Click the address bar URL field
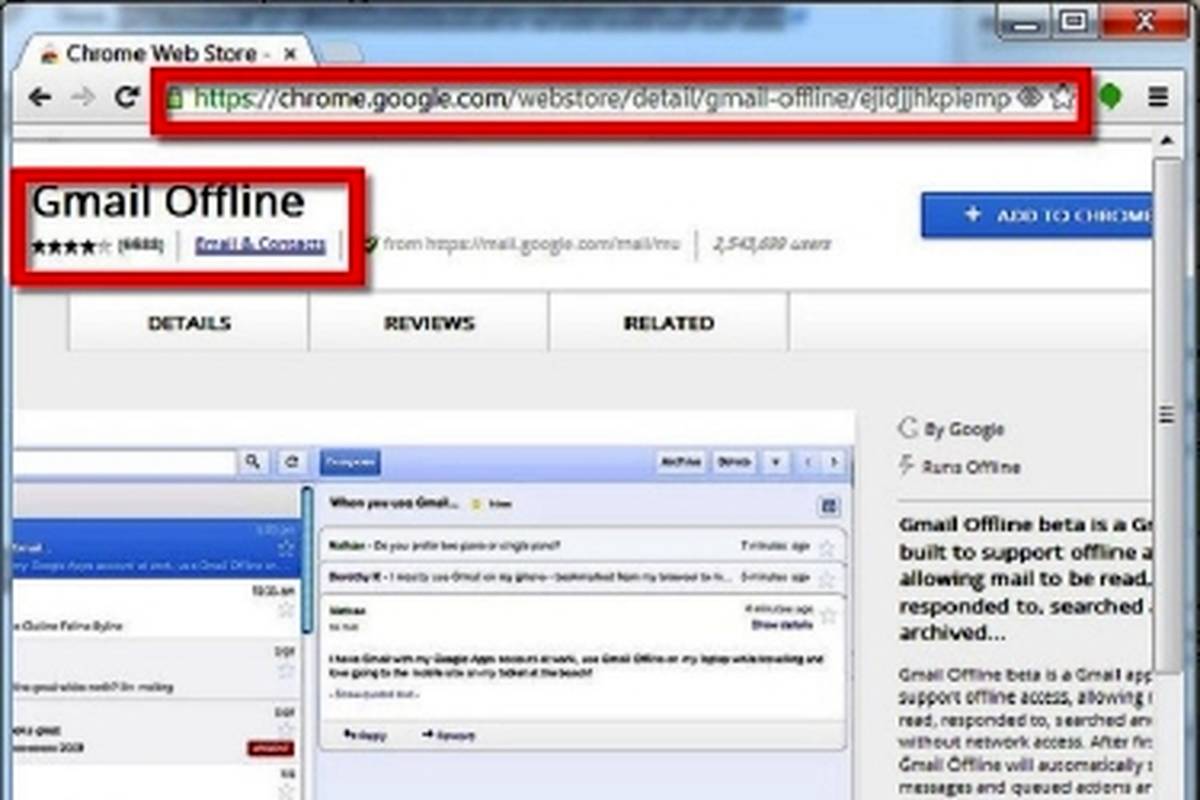The image size is (1200, 800). click(x=600, y=98)
